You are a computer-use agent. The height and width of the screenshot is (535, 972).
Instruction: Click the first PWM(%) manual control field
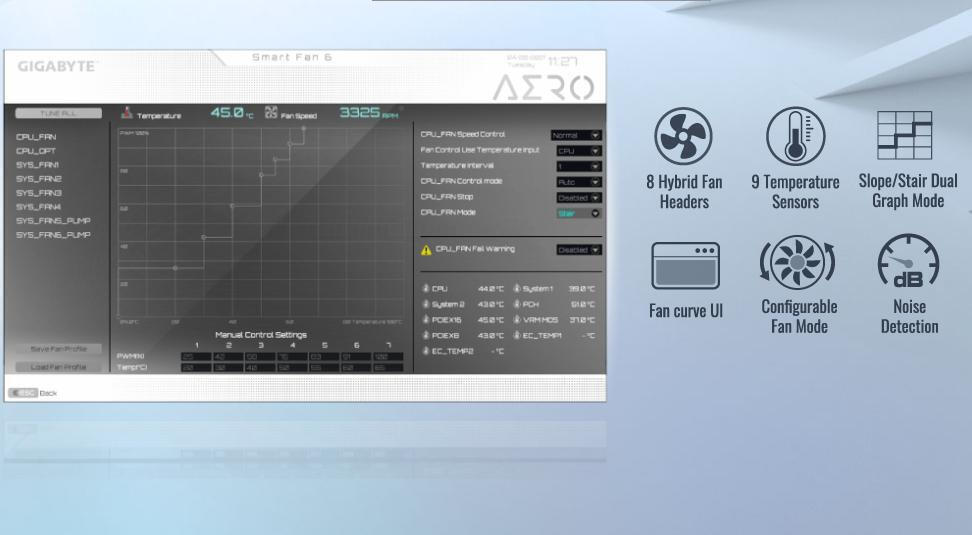click(196, 356)
